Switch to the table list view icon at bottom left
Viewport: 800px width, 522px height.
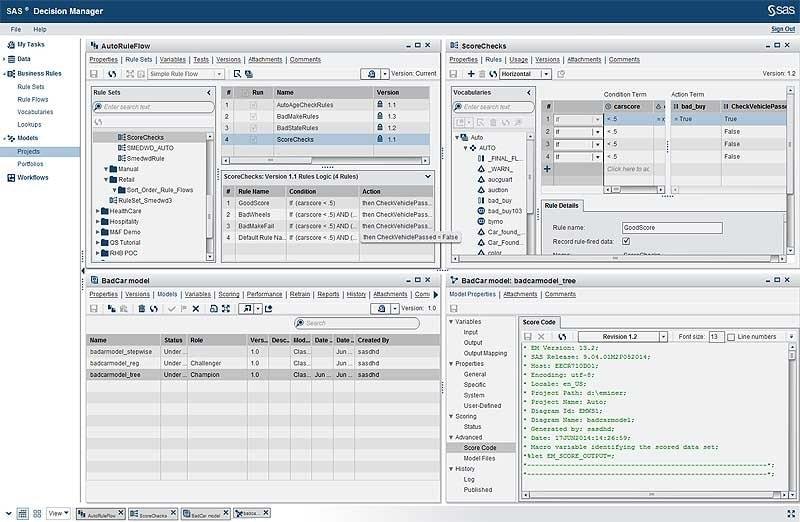coord(22,513)
